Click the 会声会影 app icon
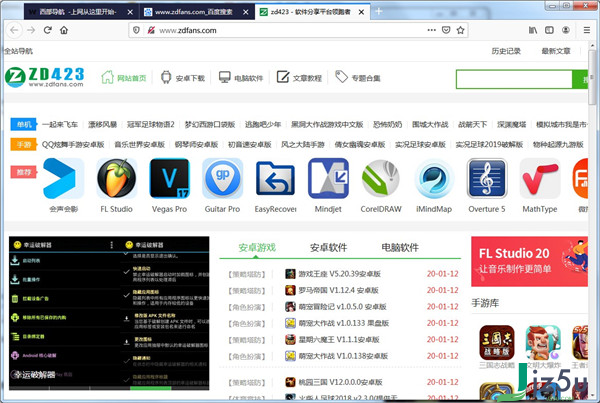Image resolution: width=600 pixels, height=403 pixels. click(x=64, y=178)
